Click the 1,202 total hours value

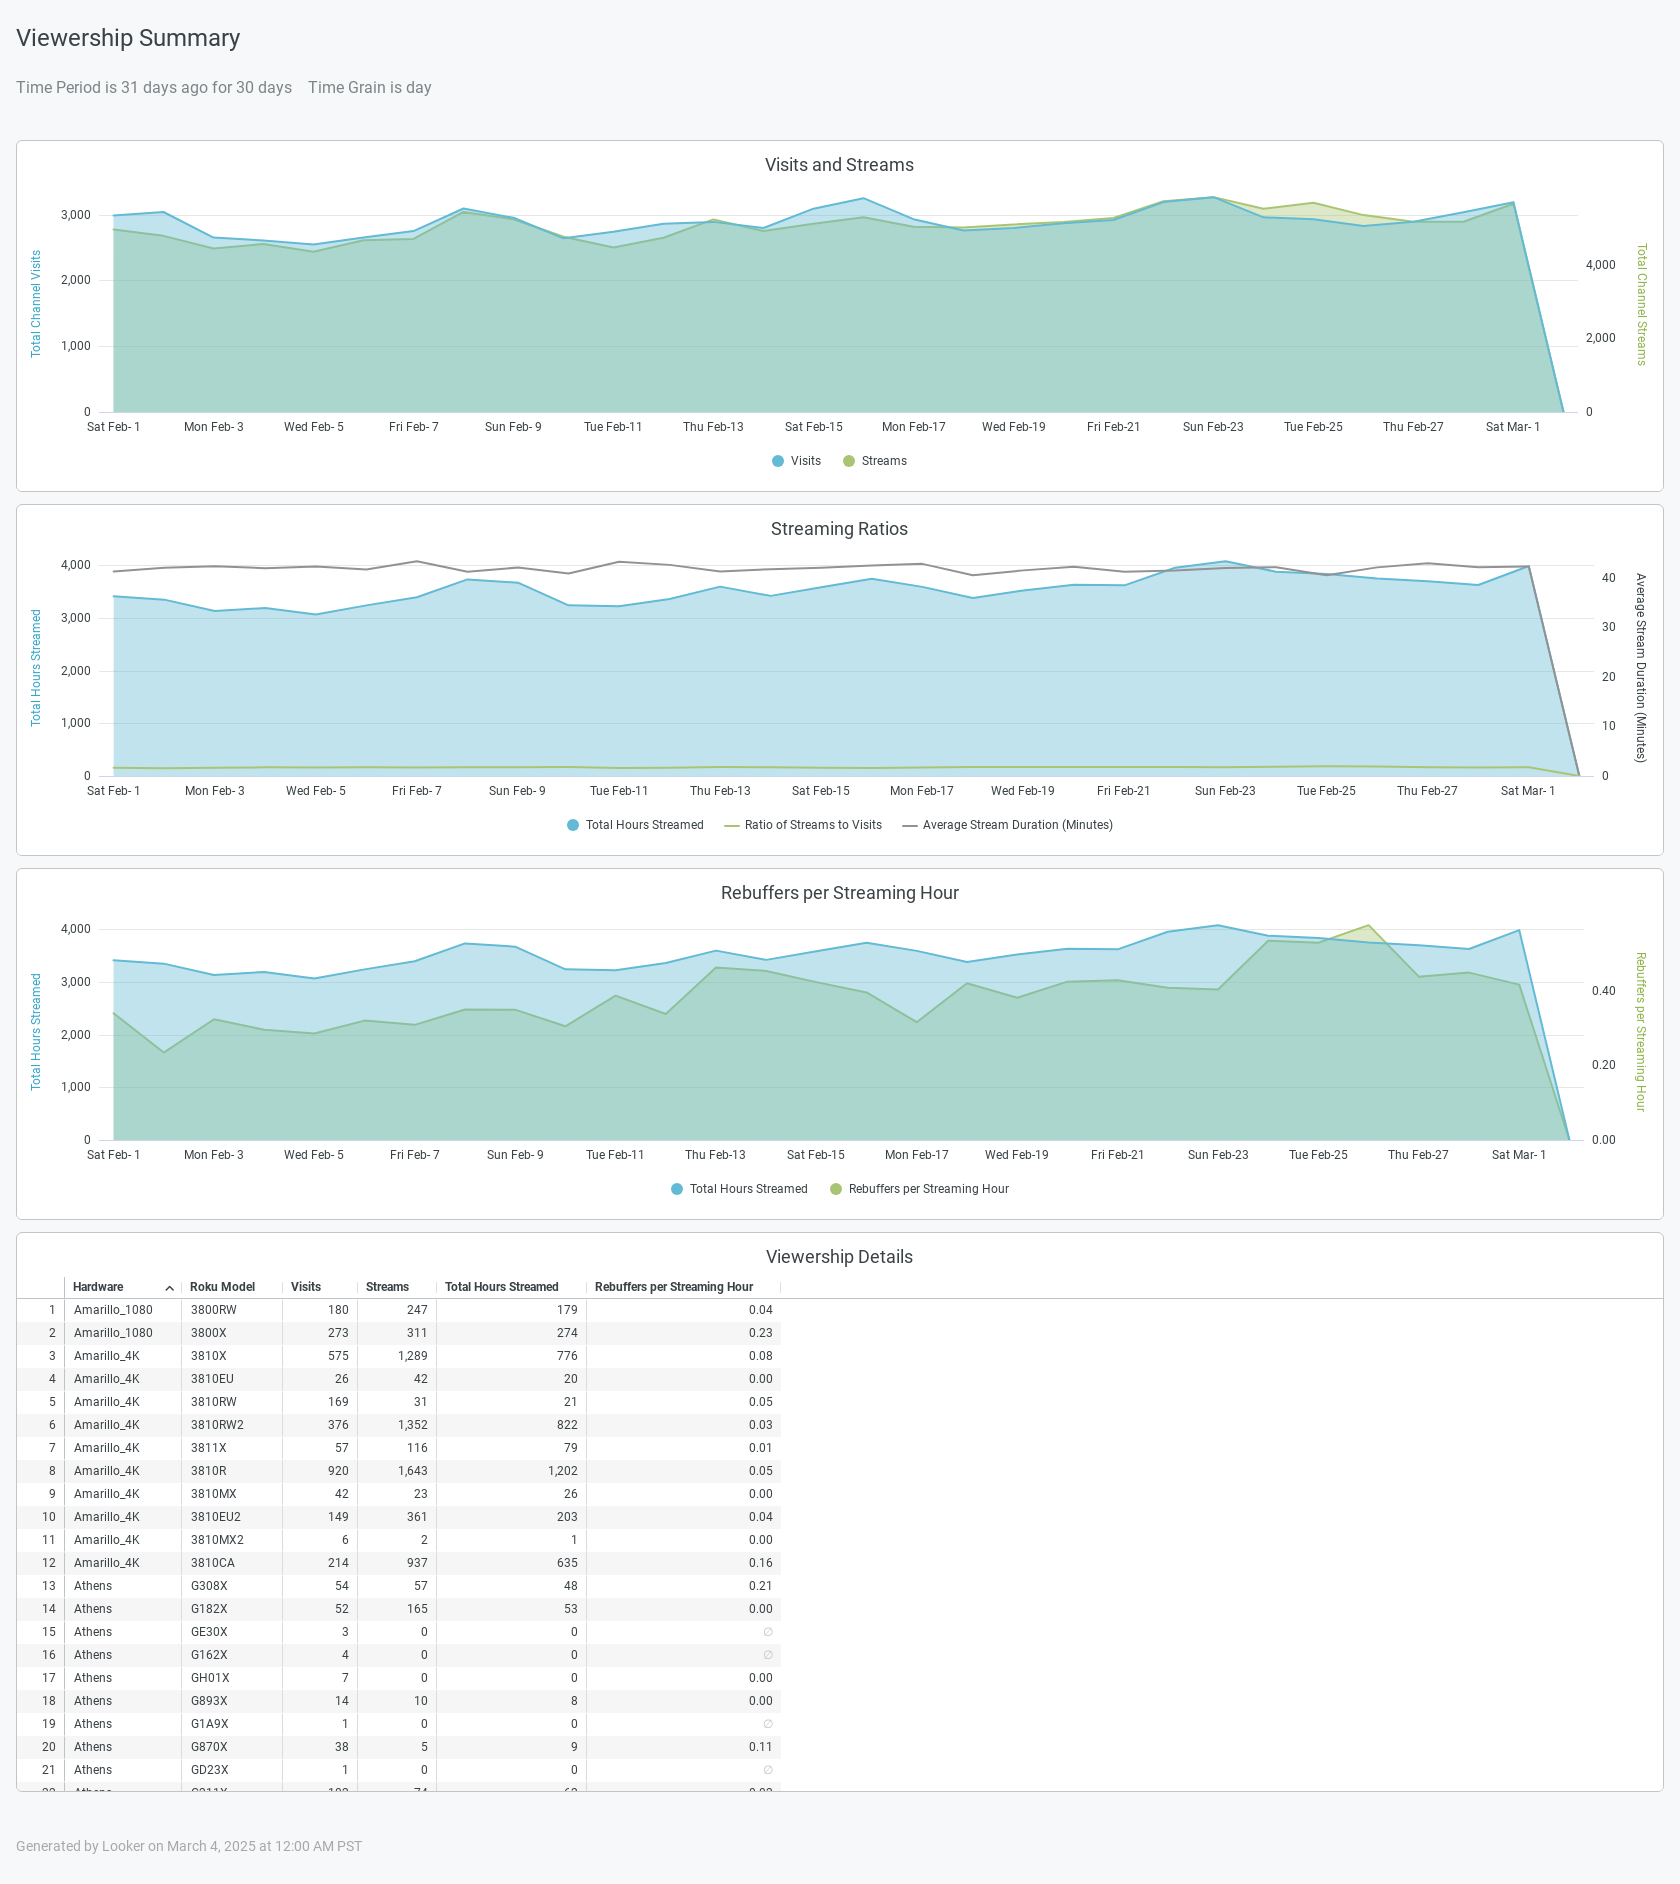(562, 1471)
